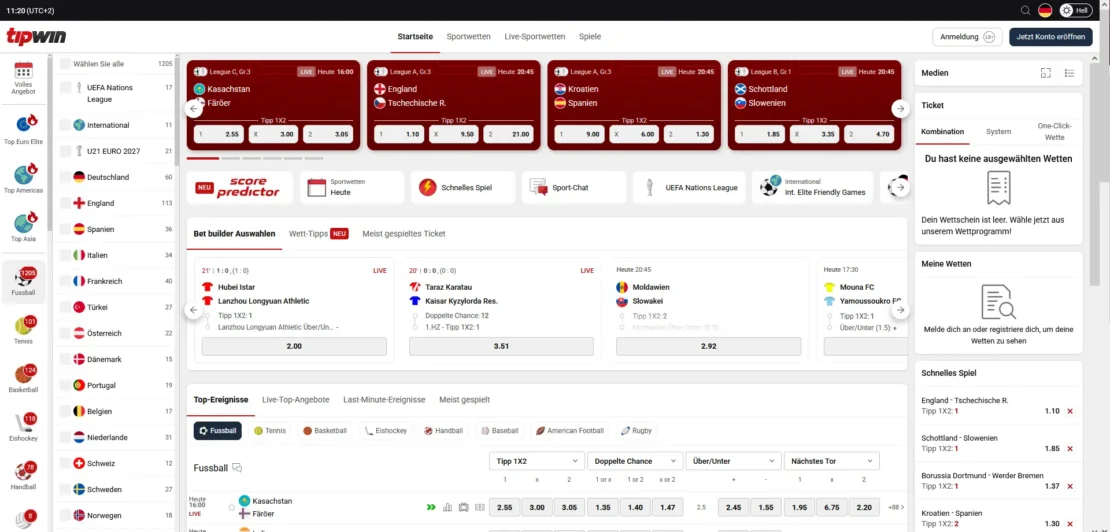The width and height of the screenshot is (1110, 532).
Task: Remove England - Tschechische R. quick bet
Action: [x=1070, y=411]
